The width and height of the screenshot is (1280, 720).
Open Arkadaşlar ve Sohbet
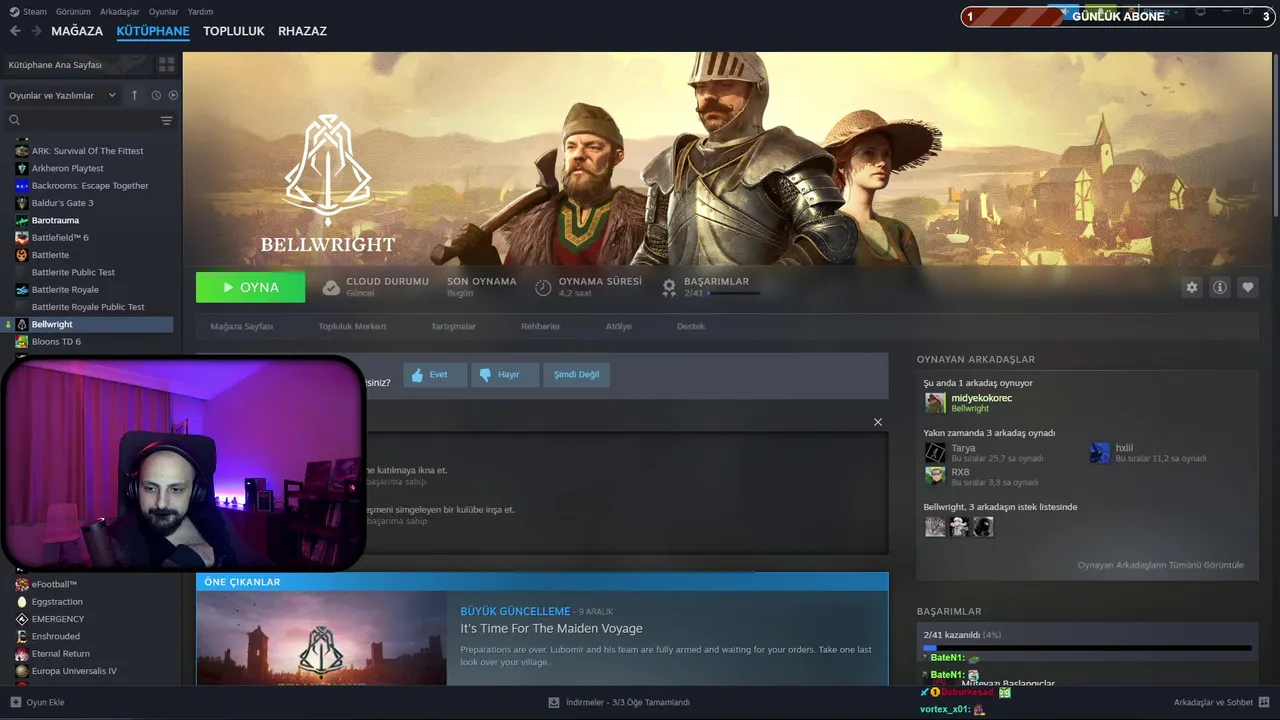tap(1222, 702)
